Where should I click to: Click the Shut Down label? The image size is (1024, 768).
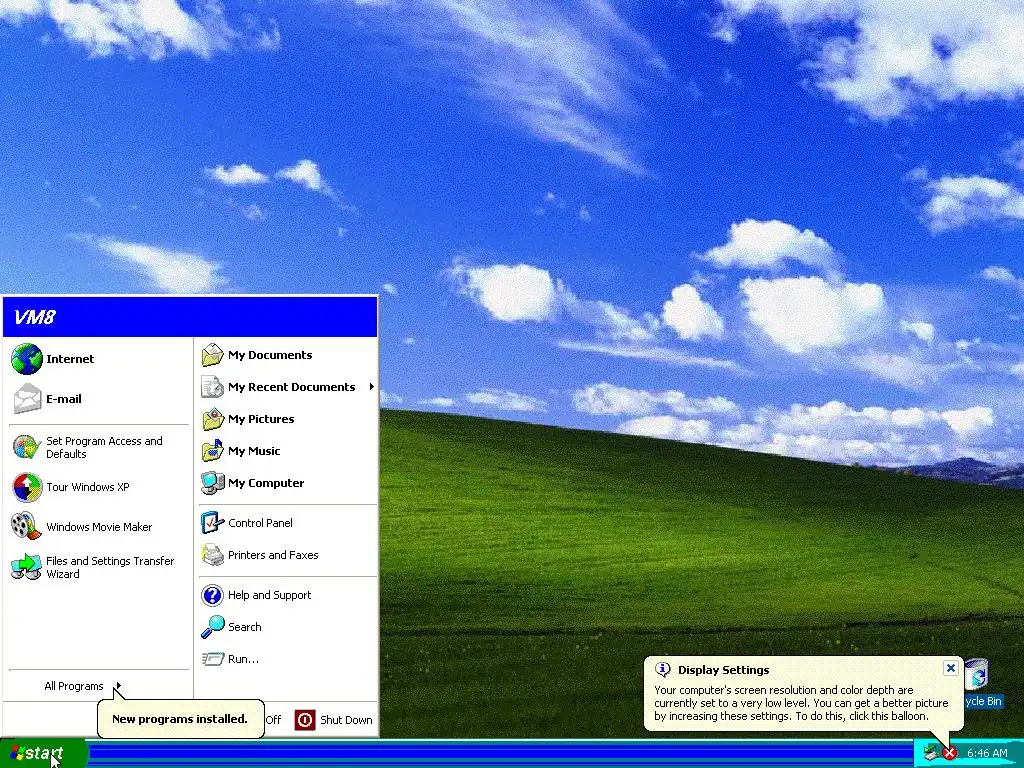coord(346,720)
